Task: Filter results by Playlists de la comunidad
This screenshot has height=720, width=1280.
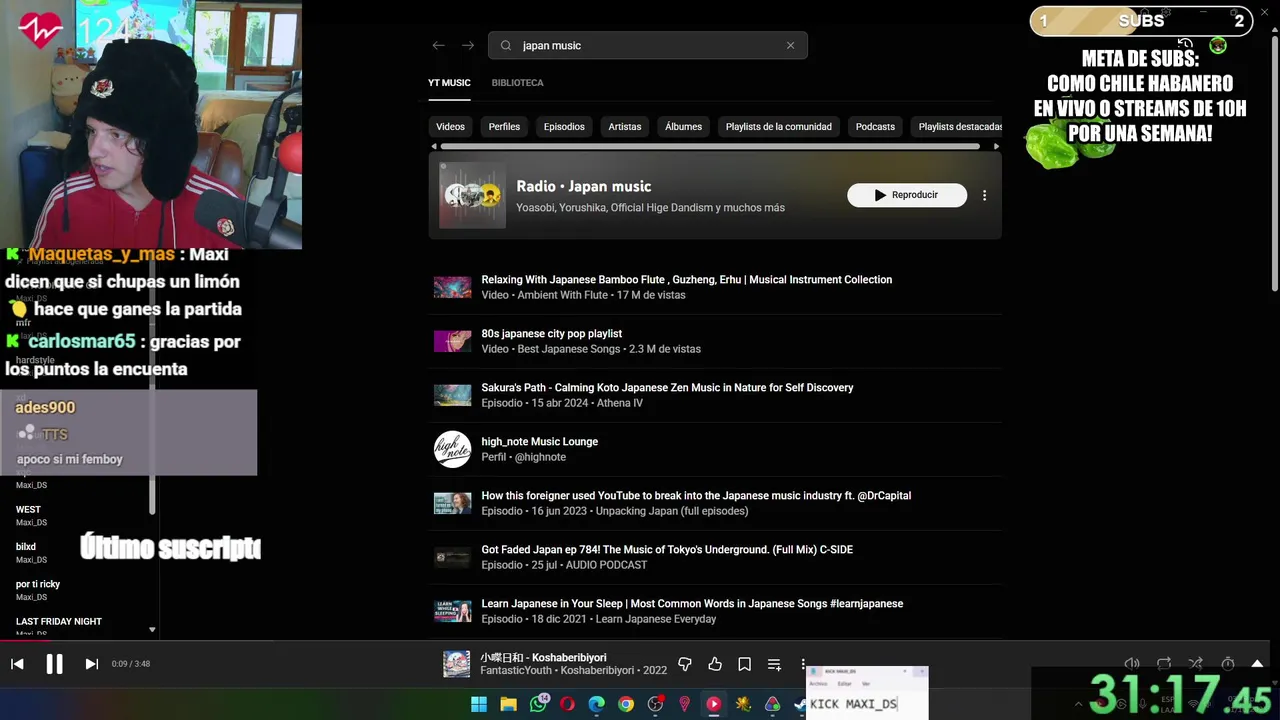Action: coord(779,127)
